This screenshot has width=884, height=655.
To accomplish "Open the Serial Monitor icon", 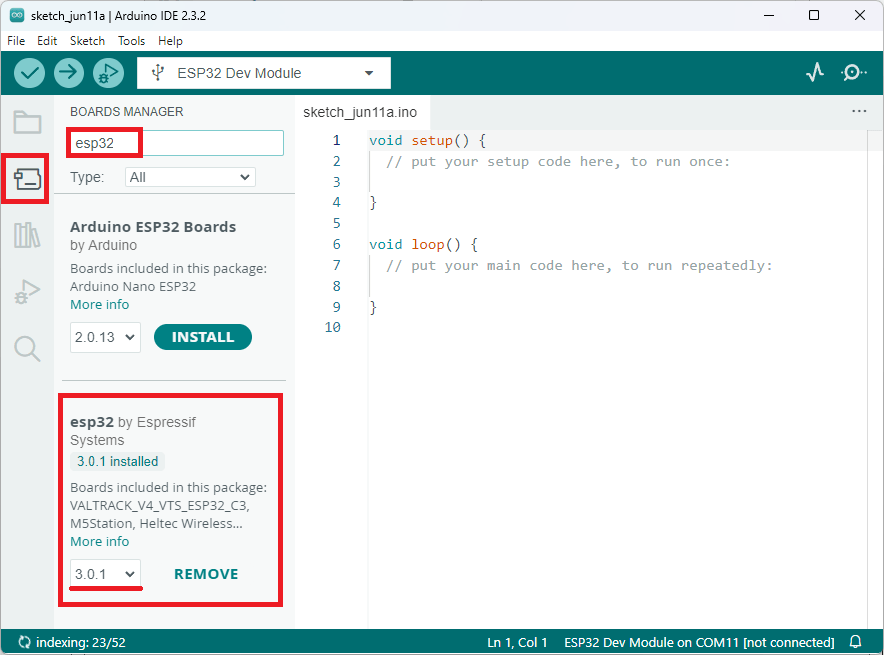I will click(853, 72).
